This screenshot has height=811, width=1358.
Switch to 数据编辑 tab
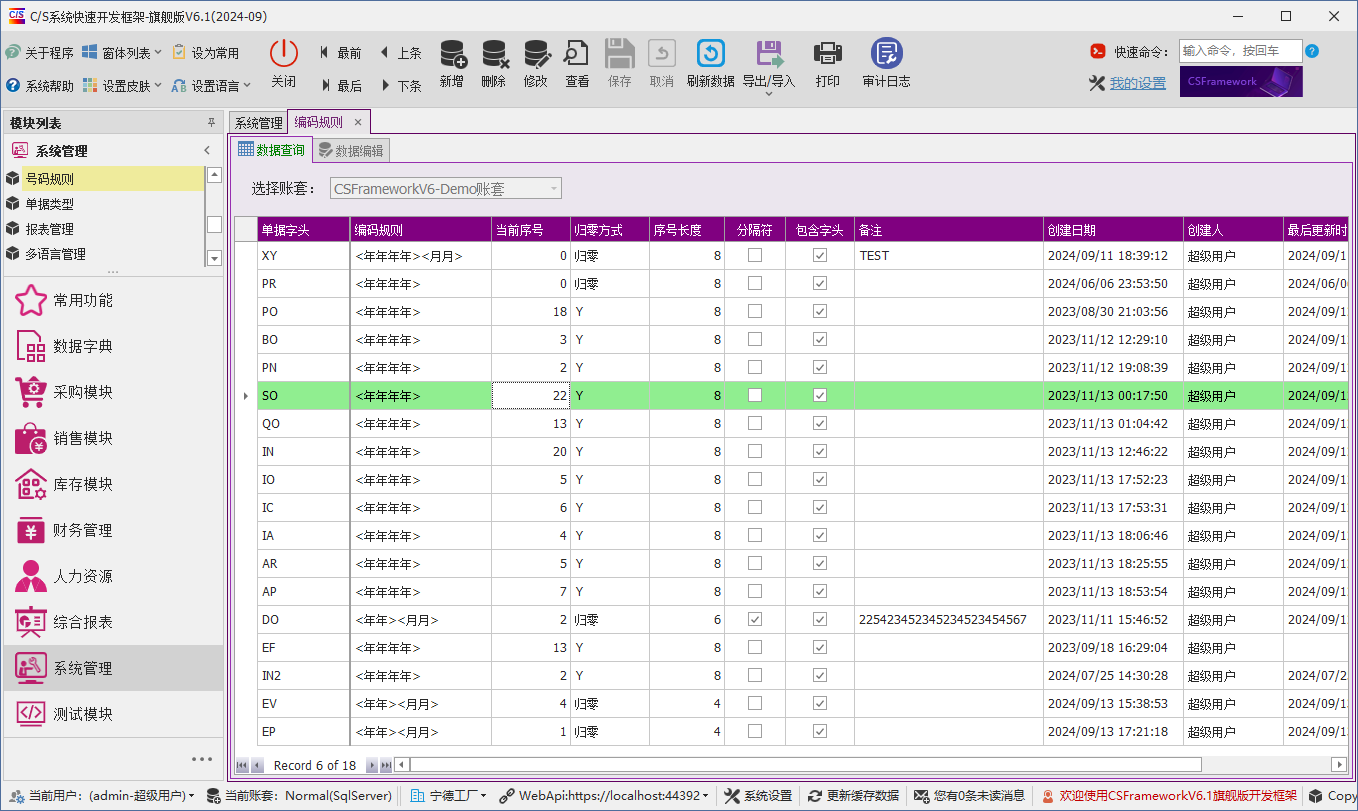tap(350, 151)
